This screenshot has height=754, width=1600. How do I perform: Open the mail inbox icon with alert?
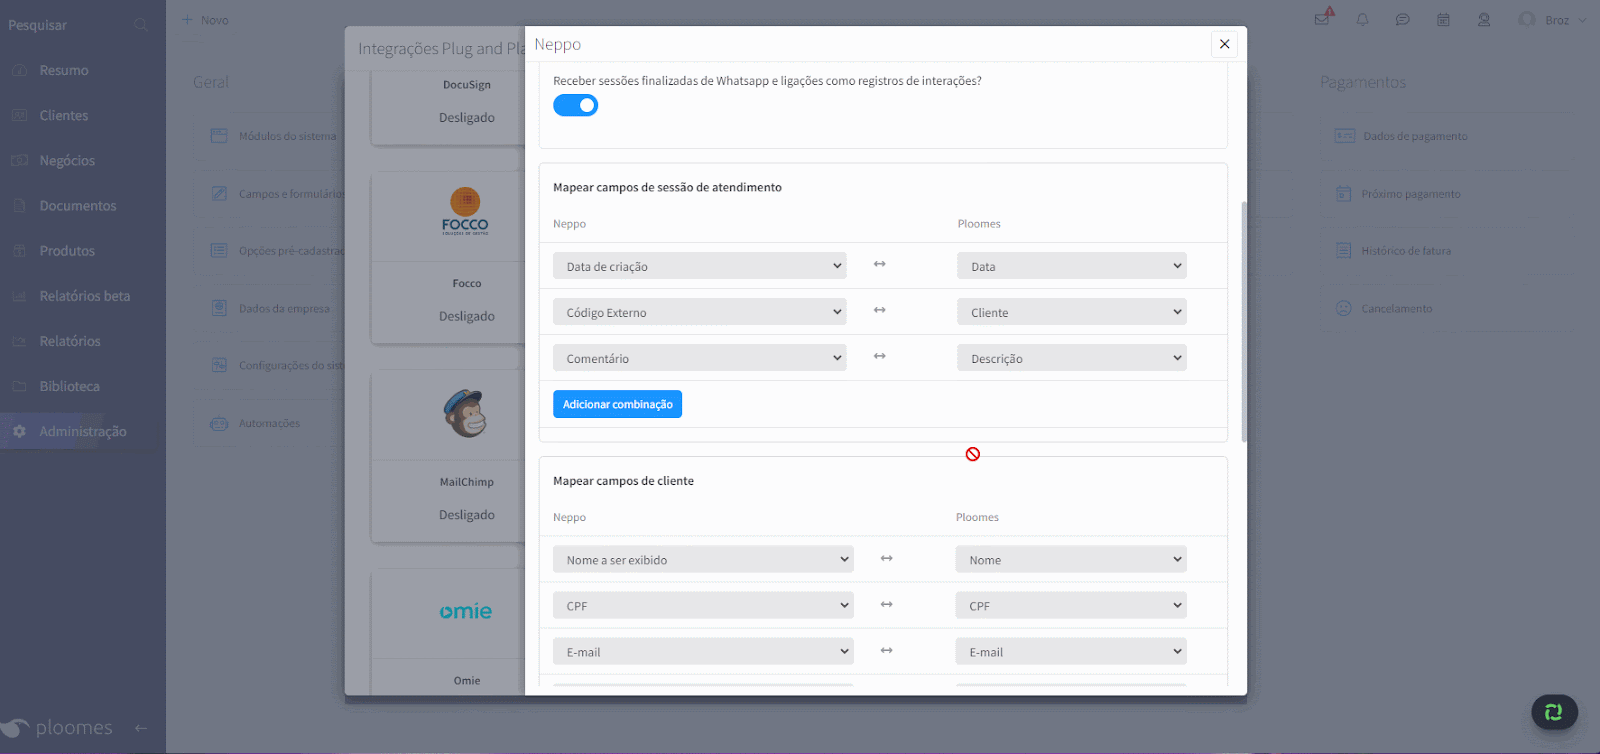pyautogui.click(x=1322, y=19)
